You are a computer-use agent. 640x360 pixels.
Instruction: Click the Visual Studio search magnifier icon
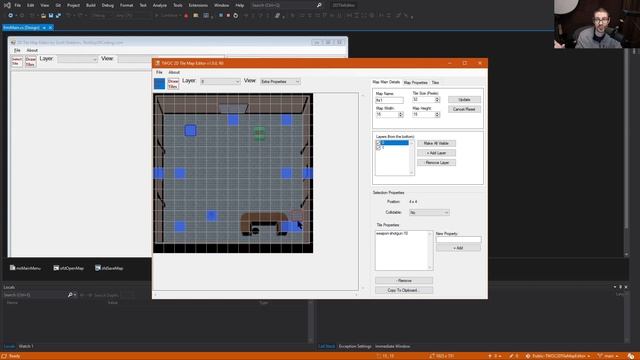[319, 5]
